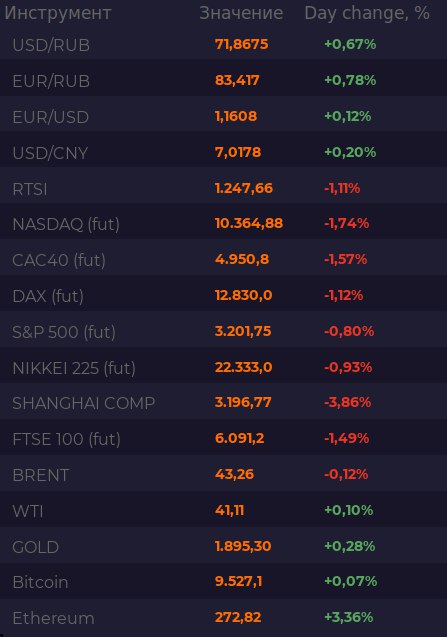Open SHANGHAI COMP row
This screenshot has width=447, height=637.
point(224,403)
